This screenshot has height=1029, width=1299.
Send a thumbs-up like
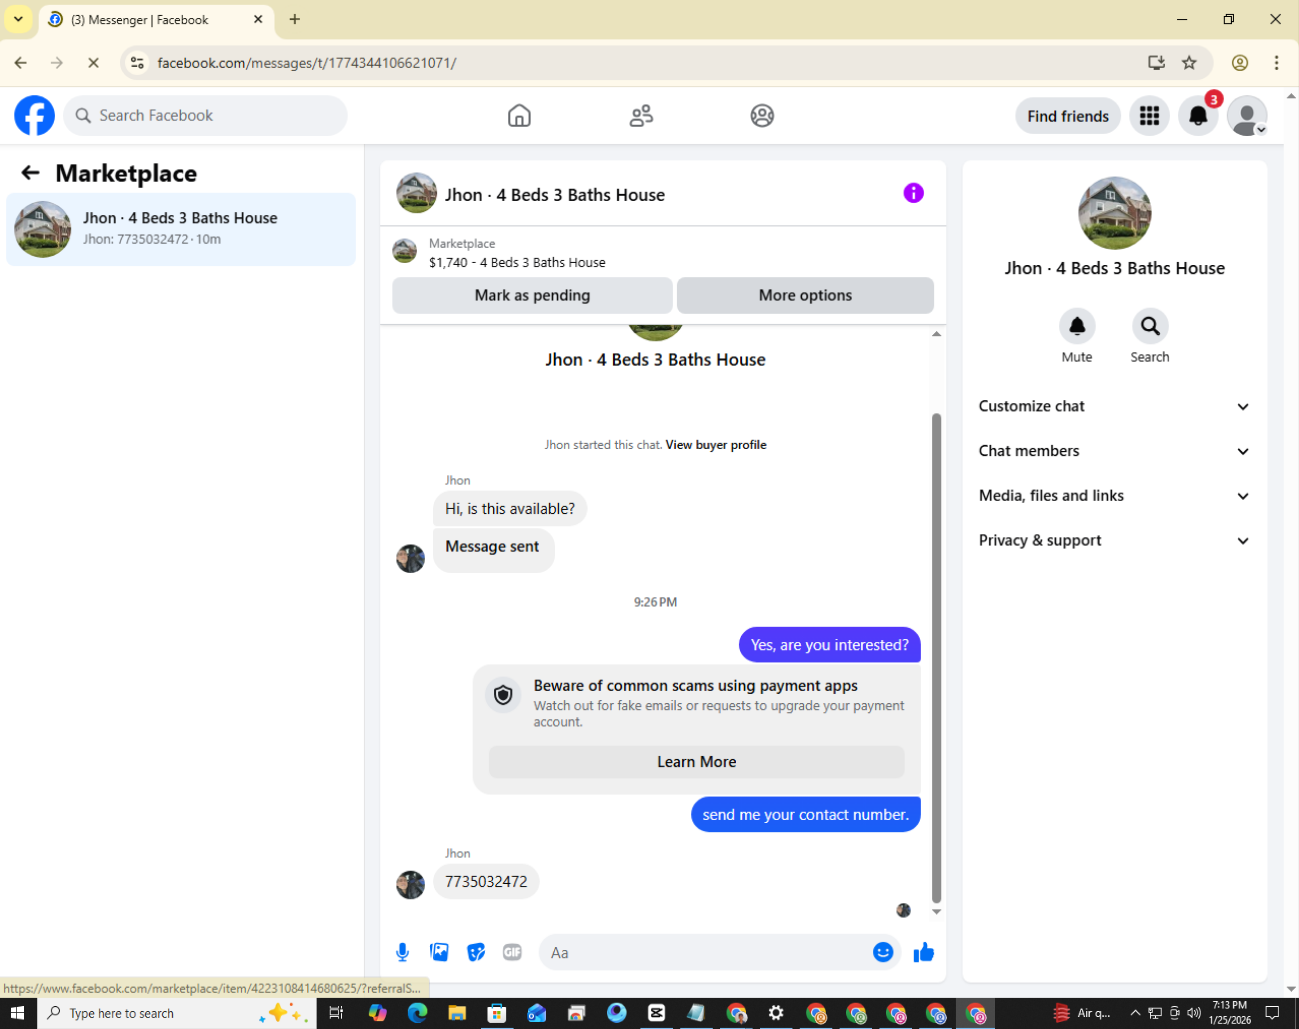pos(924,952)
